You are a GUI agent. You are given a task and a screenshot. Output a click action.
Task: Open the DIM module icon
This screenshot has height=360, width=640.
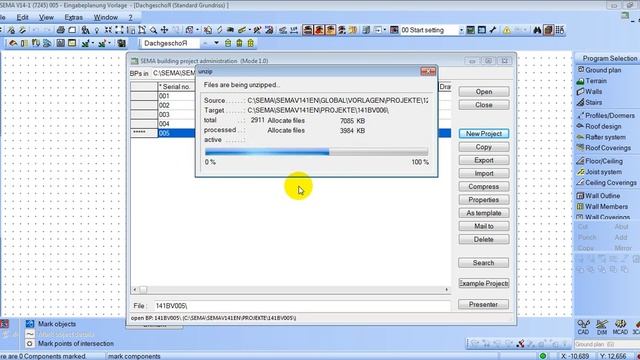click(602, 327)
